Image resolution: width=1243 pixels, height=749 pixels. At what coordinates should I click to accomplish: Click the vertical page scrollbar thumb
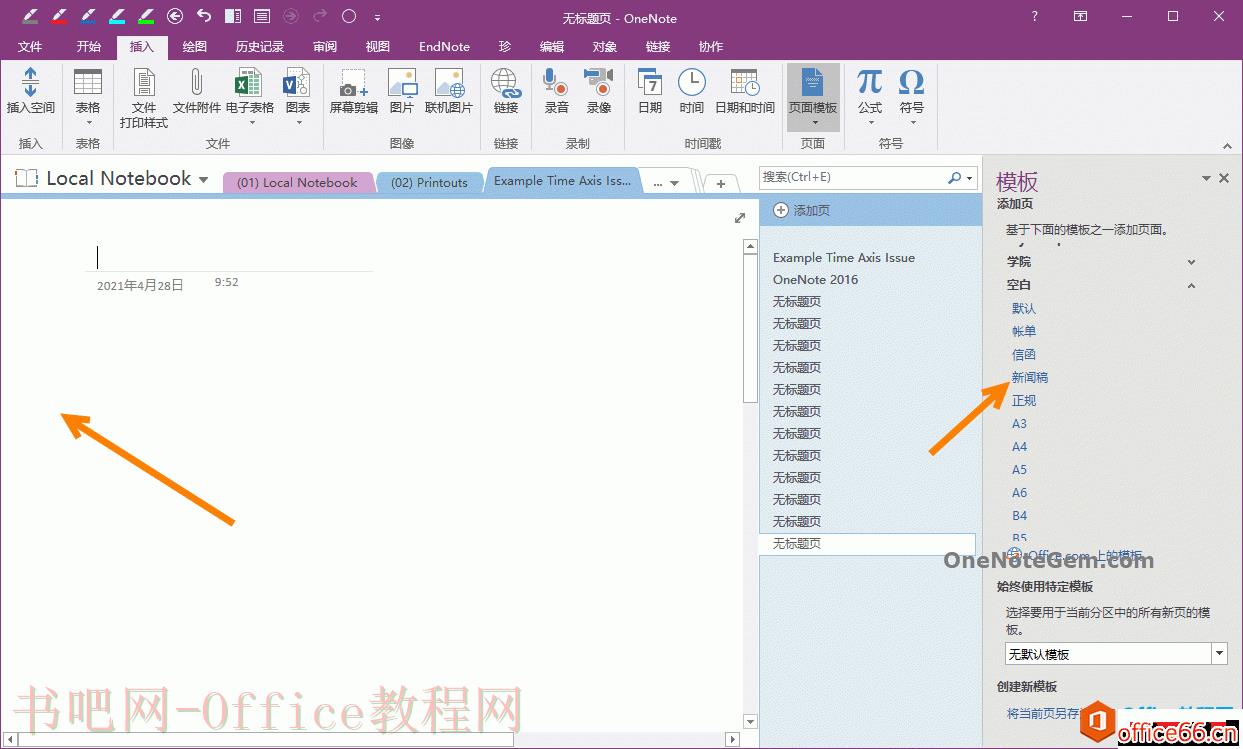pyautogui.click(x=750, y=328)
